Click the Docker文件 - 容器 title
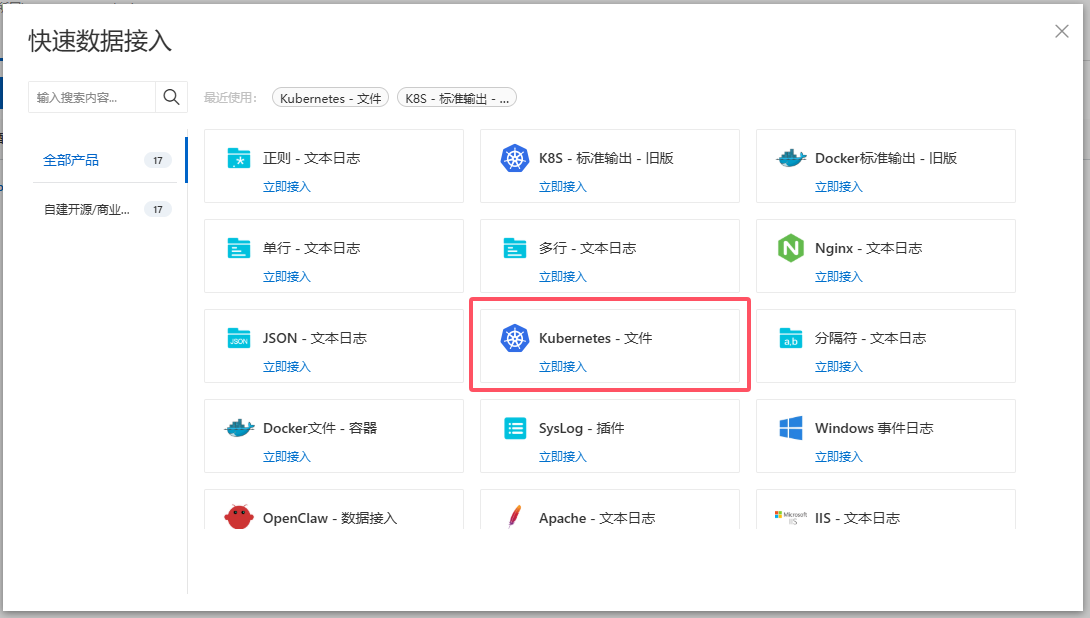 tap(320, 428)
